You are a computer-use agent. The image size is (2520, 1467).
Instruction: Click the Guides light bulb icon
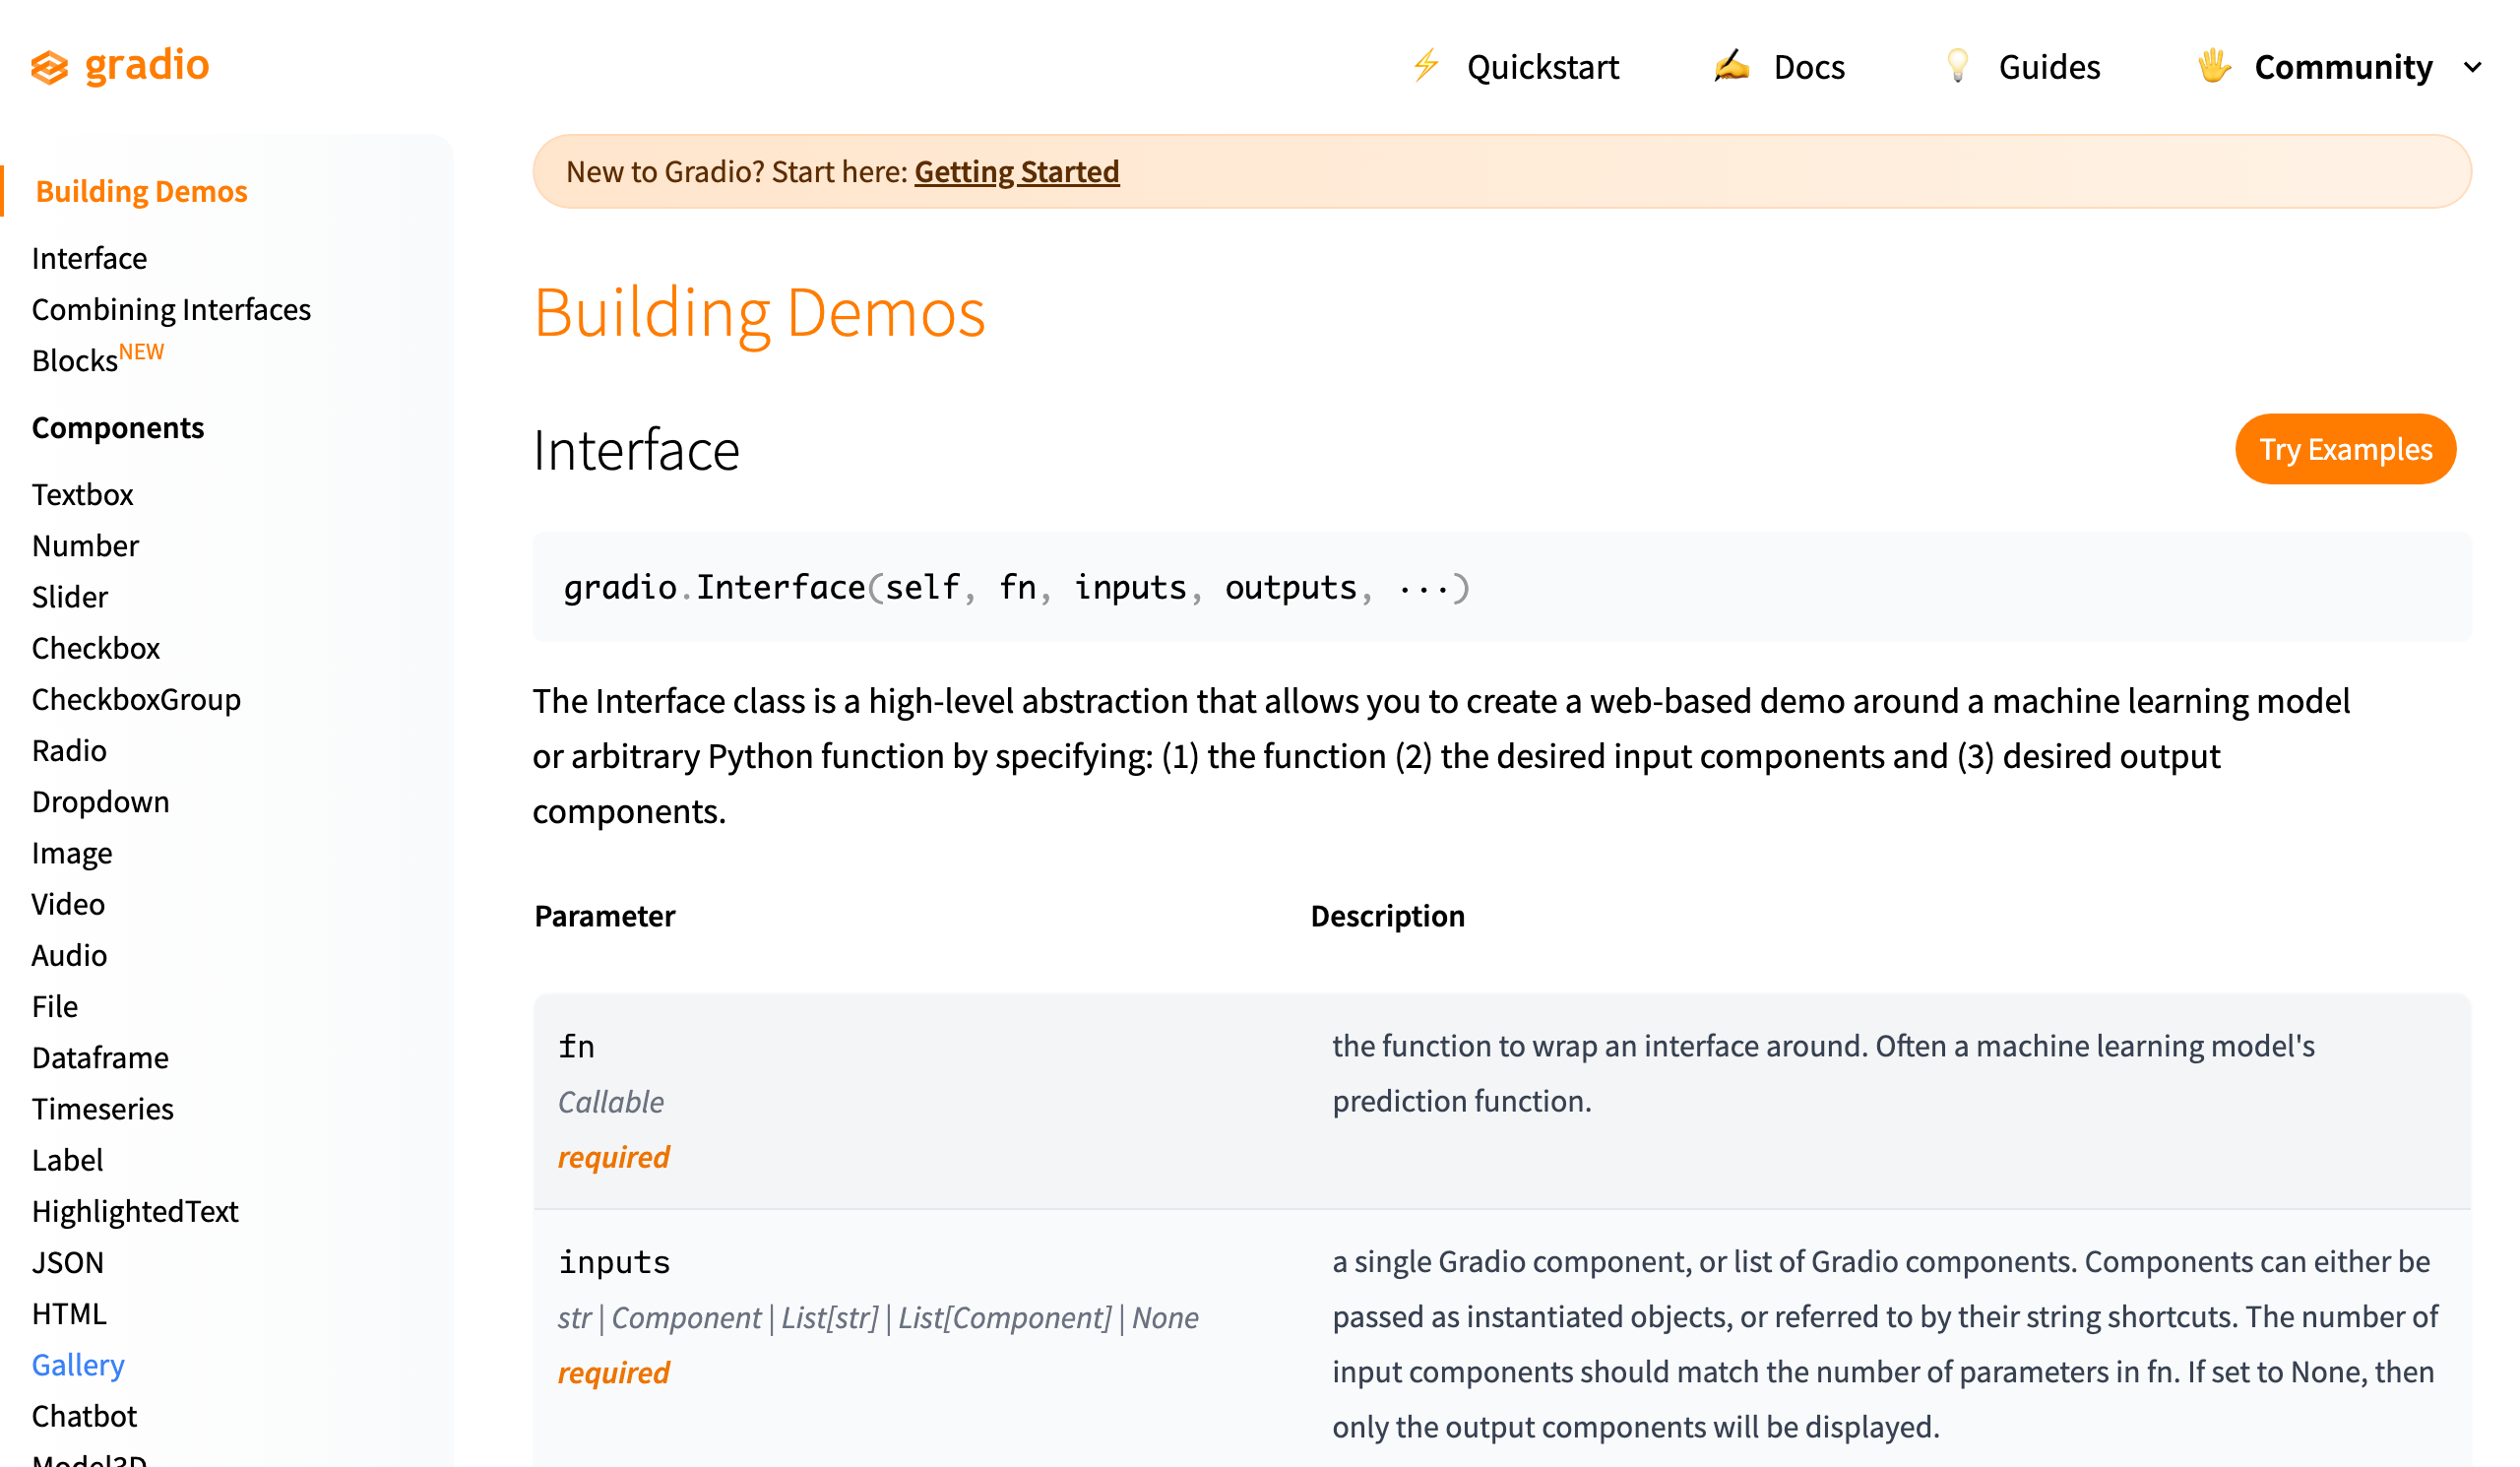[x=1958, y=66]
